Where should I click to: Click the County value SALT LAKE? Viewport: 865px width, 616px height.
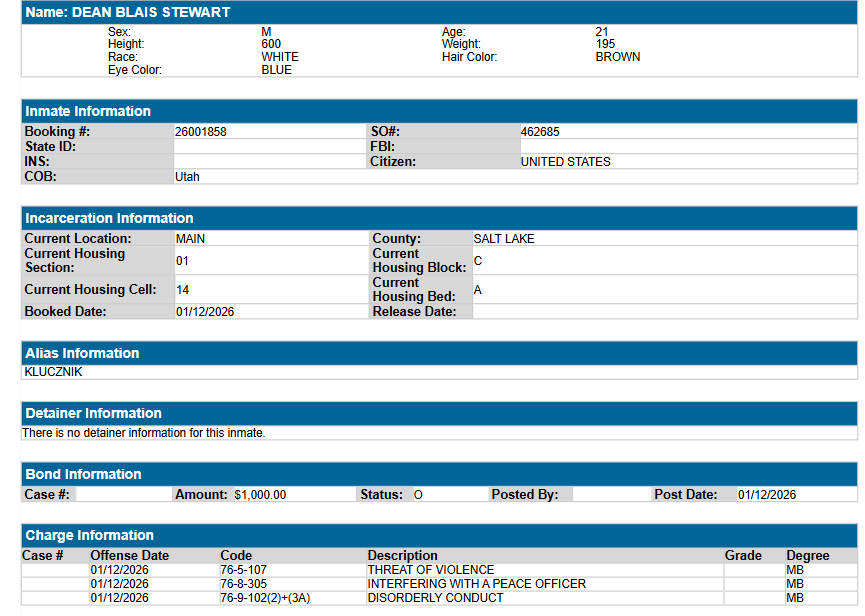point(504,239)
